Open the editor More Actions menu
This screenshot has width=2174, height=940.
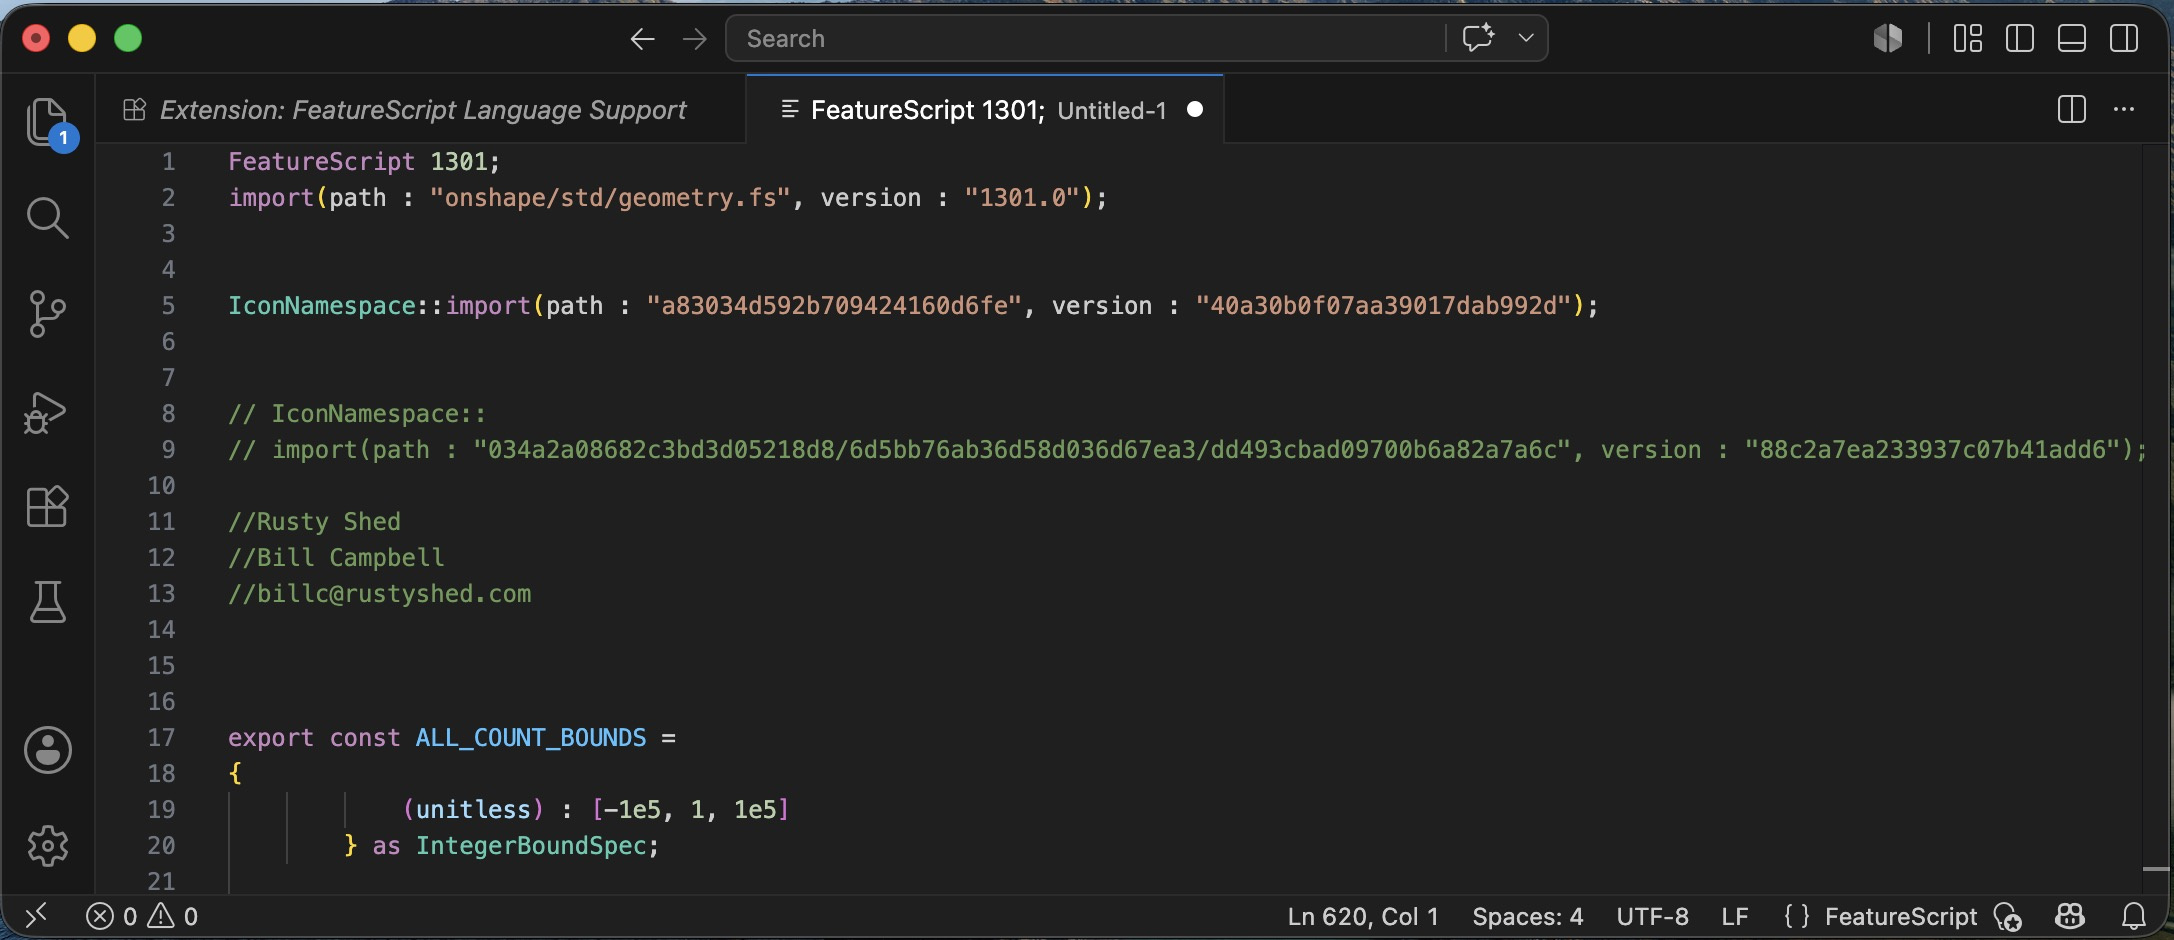[2124, 110]
